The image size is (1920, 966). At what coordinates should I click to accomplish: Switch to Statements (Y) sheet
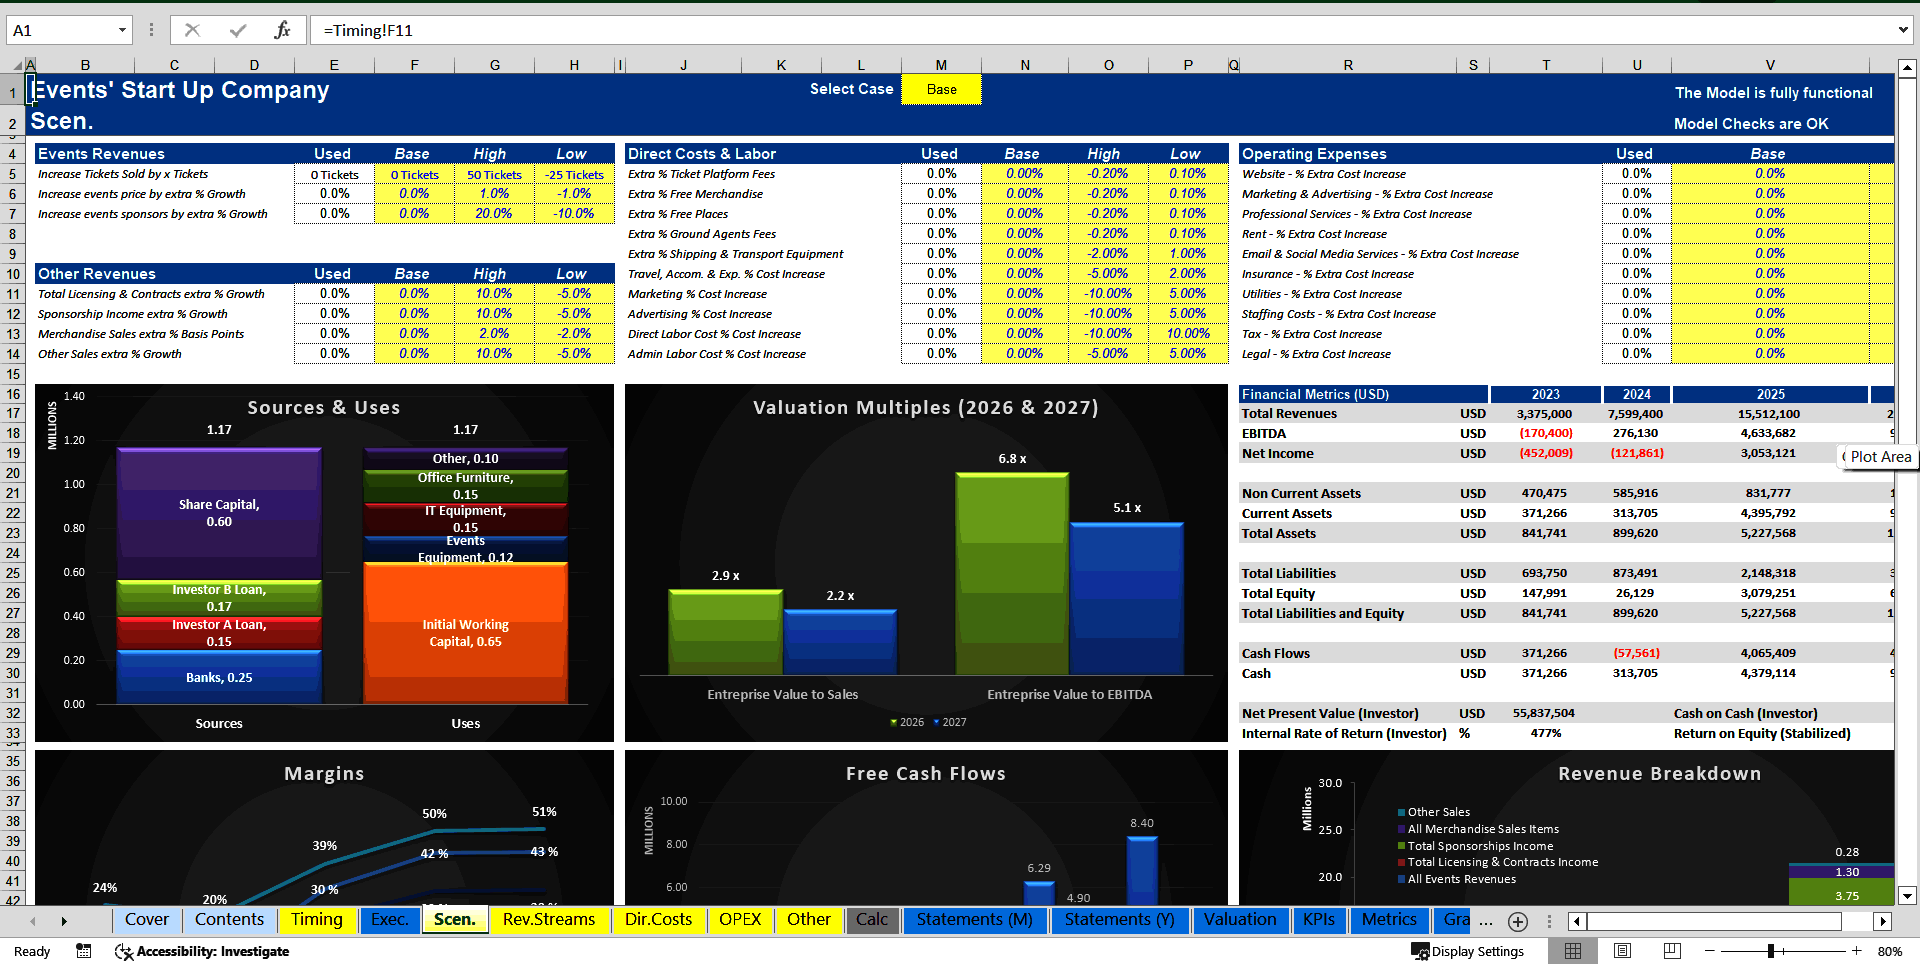pyautogui.click(x=1119, y=920)
